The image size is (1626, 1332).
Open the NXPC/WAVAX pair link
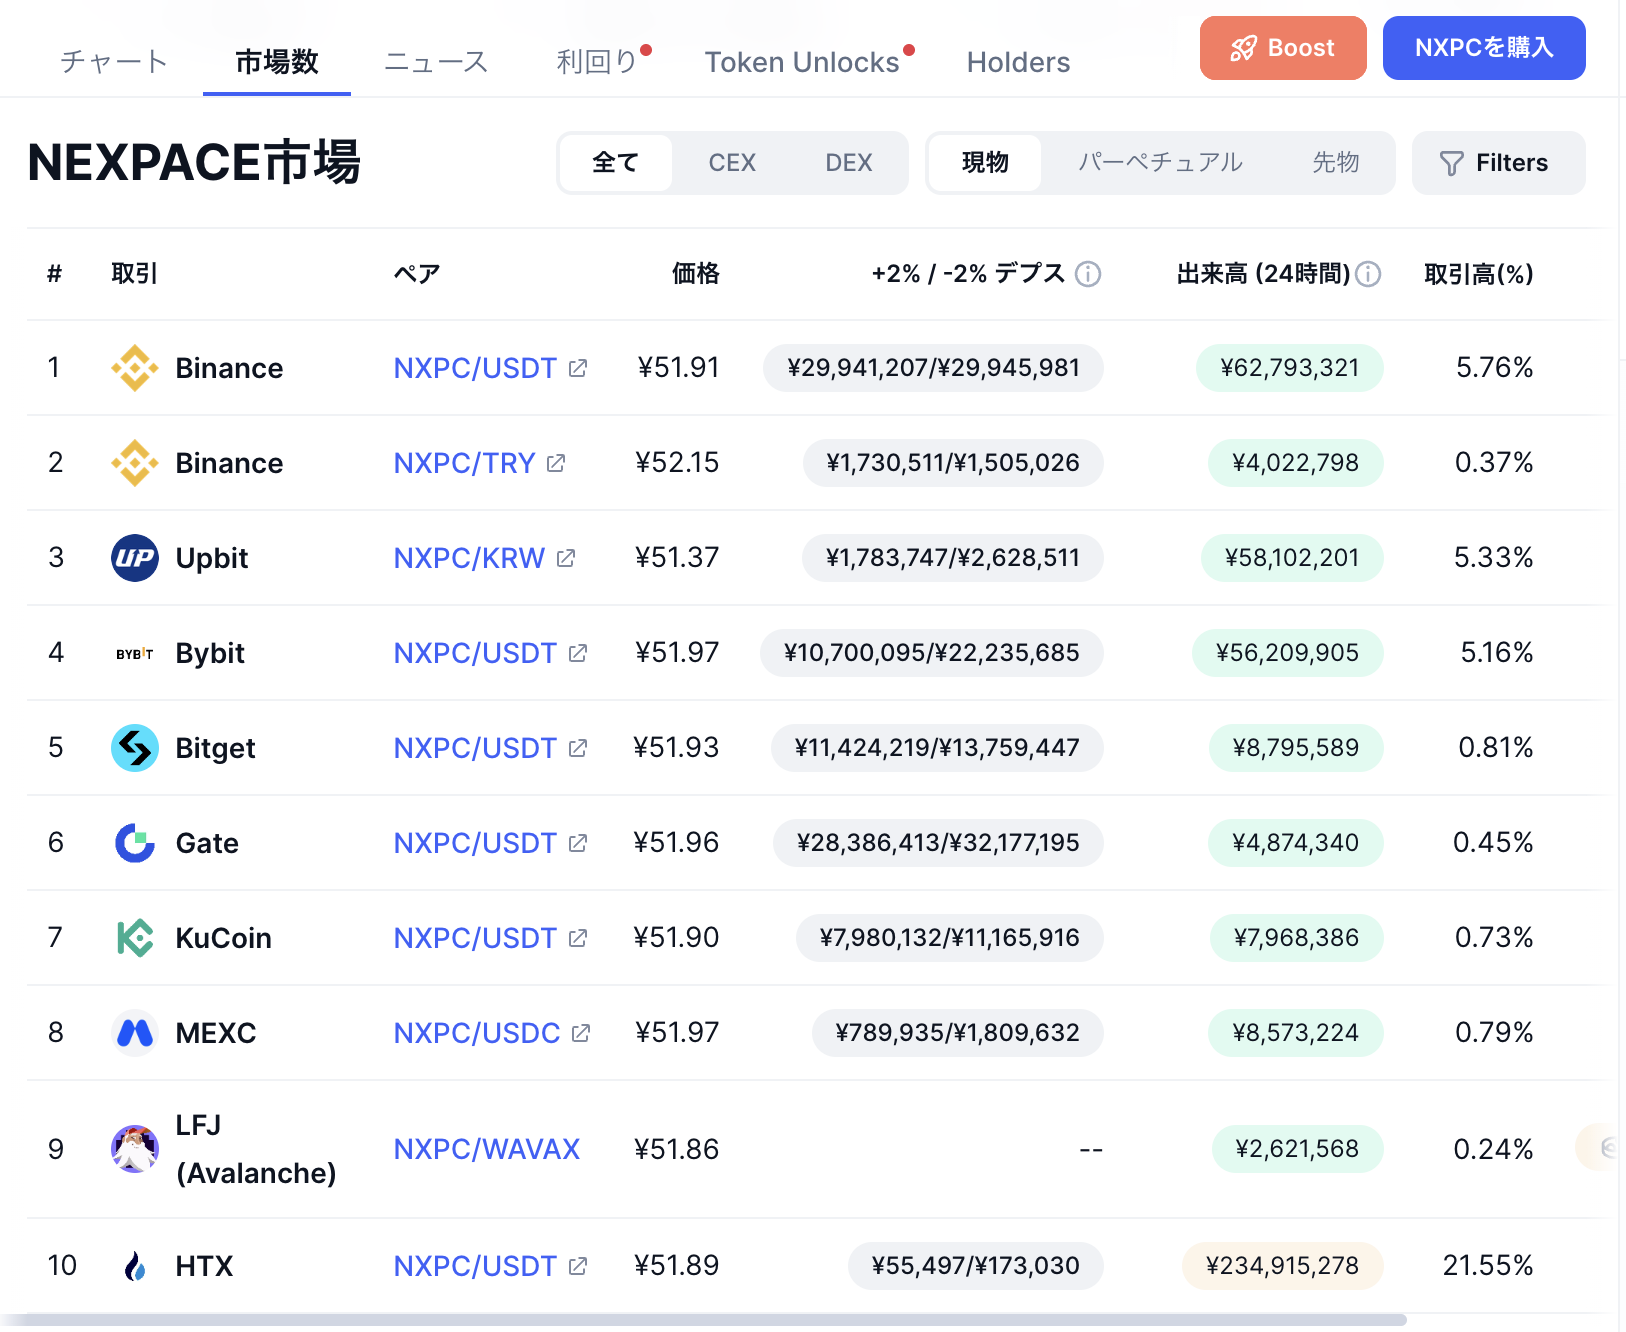(x=487, y=1149)
